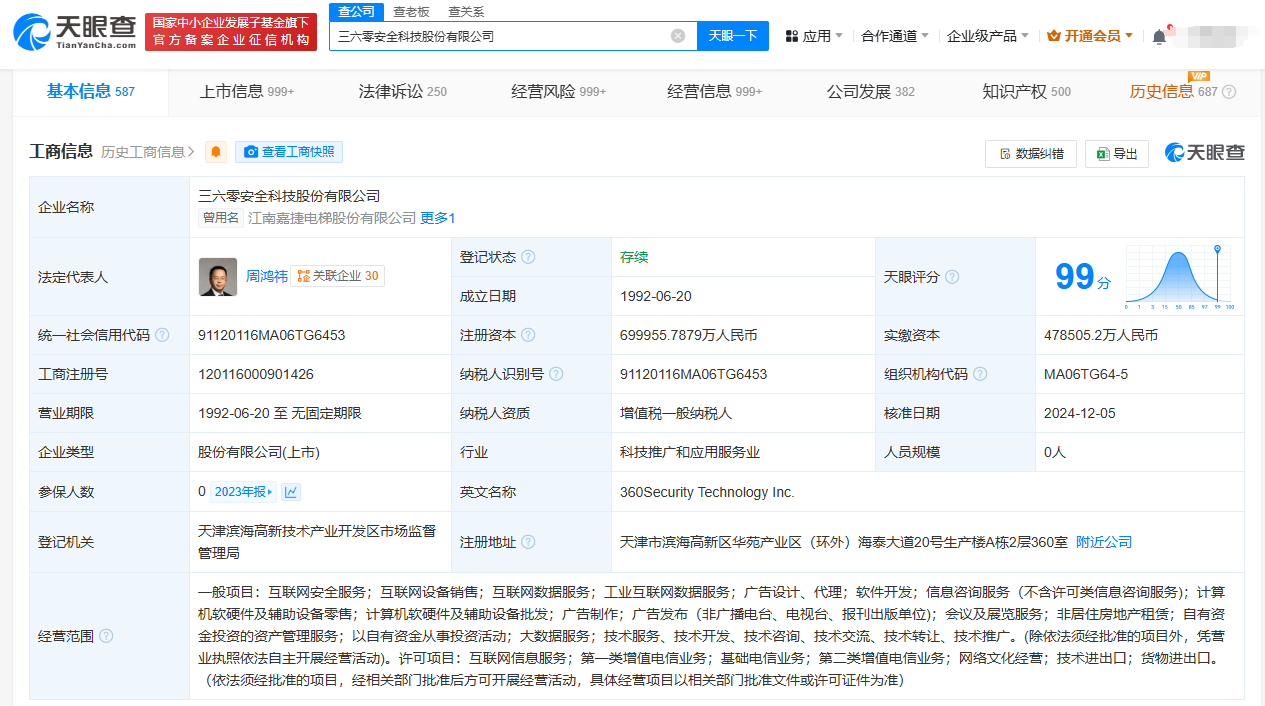The image size is (1265, 706).
Task: Click the 天眼一下 search button
Action: [733, 36]
